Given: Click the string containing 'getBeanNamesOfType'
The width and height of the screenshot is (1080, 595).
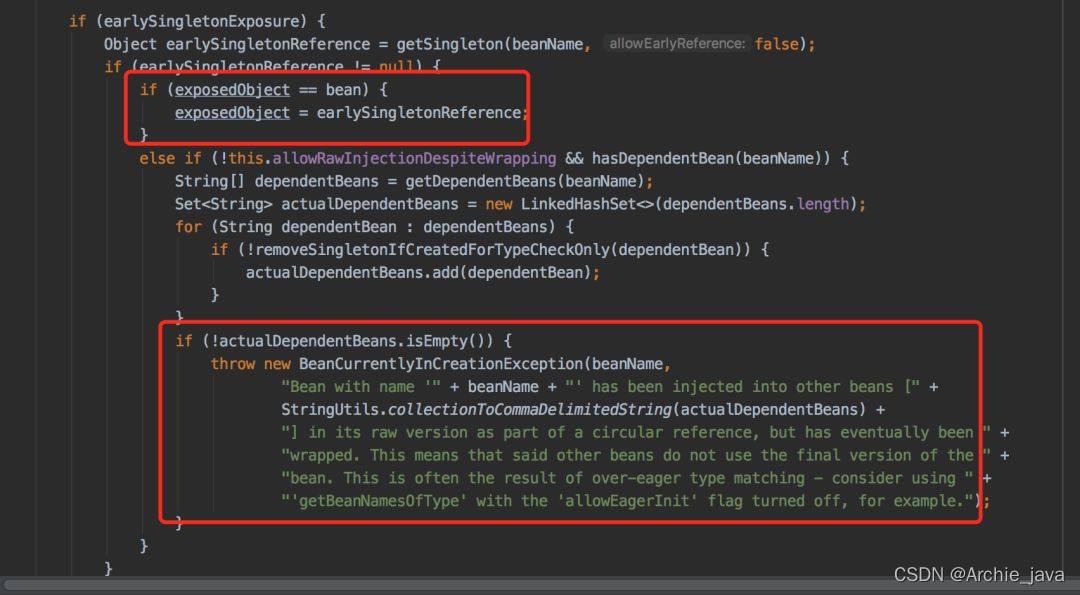Looking at the screenshot, I should coord(630,501).
